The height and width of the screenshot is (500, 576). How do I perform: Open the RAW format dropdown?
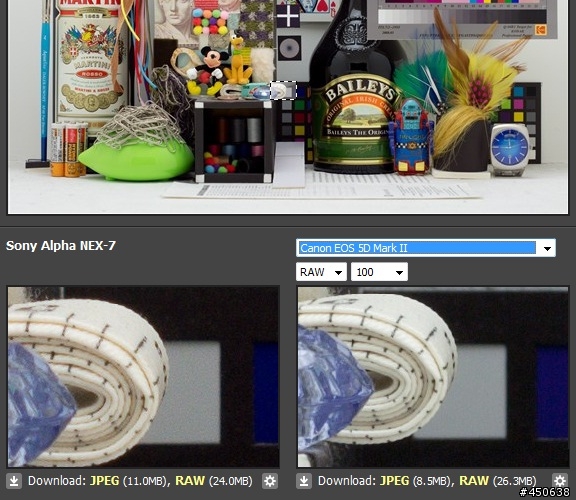pos(321,272)
